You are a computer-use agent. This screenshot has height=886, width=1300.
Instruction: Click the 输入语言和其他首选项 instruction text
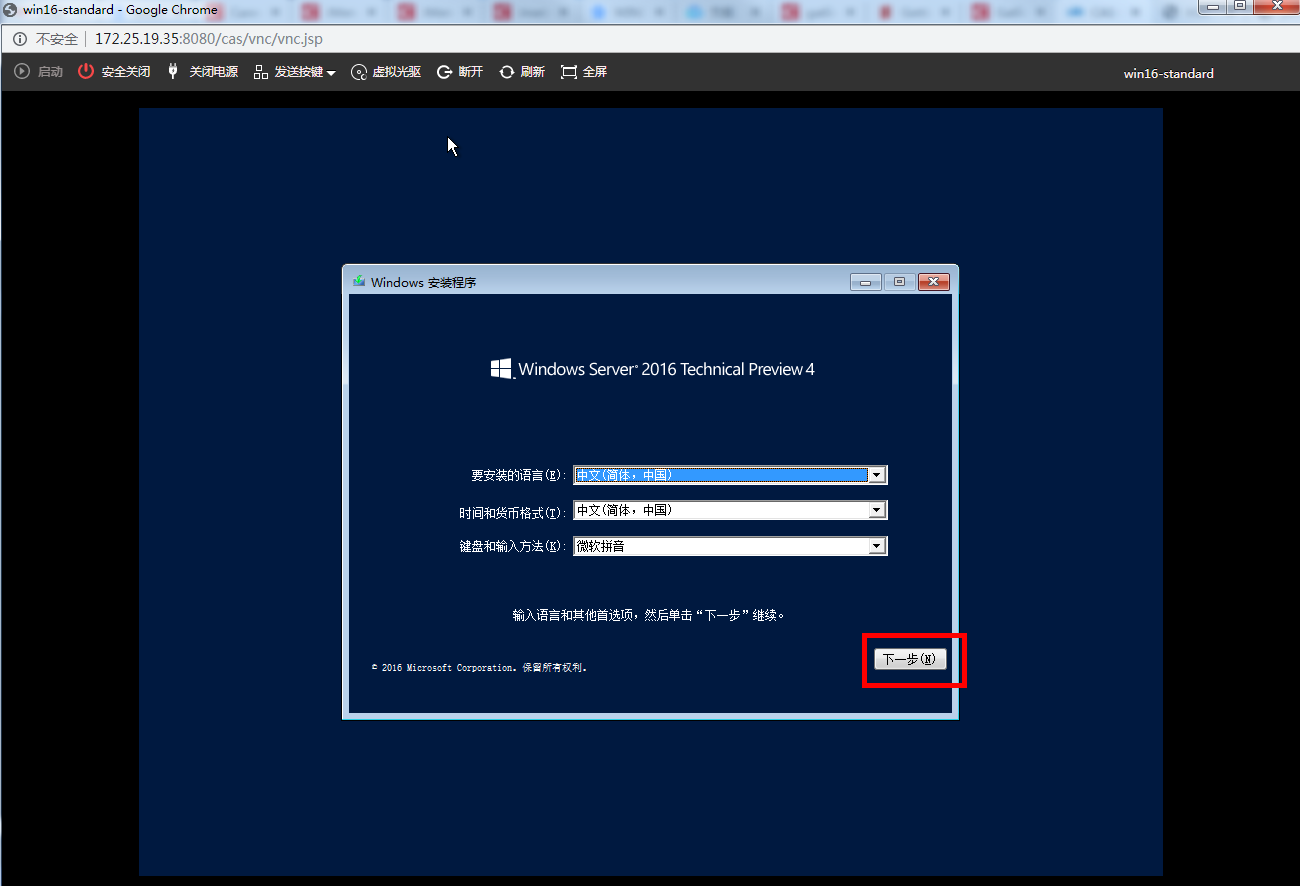click(x=648, y=615)
